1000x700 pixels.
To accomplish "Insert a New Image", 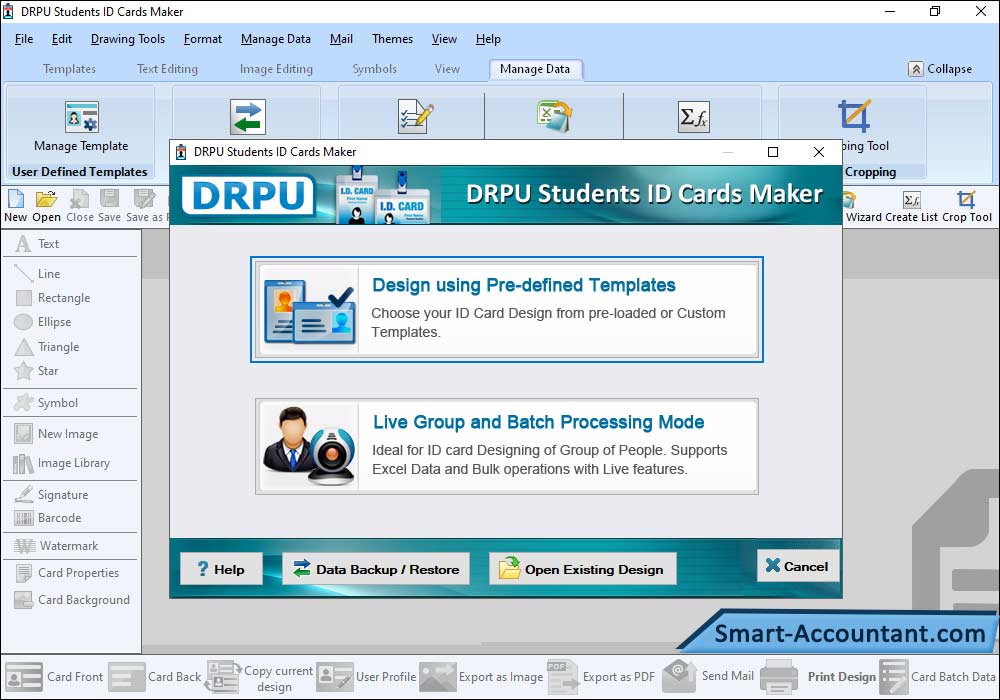I will point(57,434).
